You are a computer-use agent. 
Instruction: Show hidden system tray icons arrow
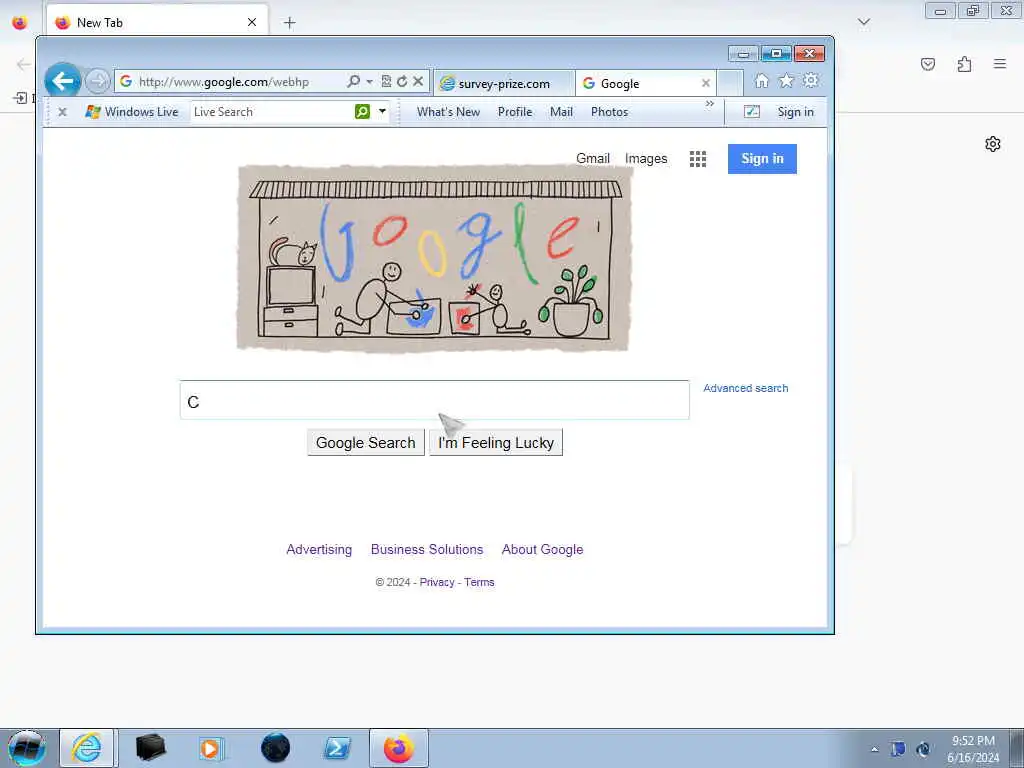click(x=874, y=749)
